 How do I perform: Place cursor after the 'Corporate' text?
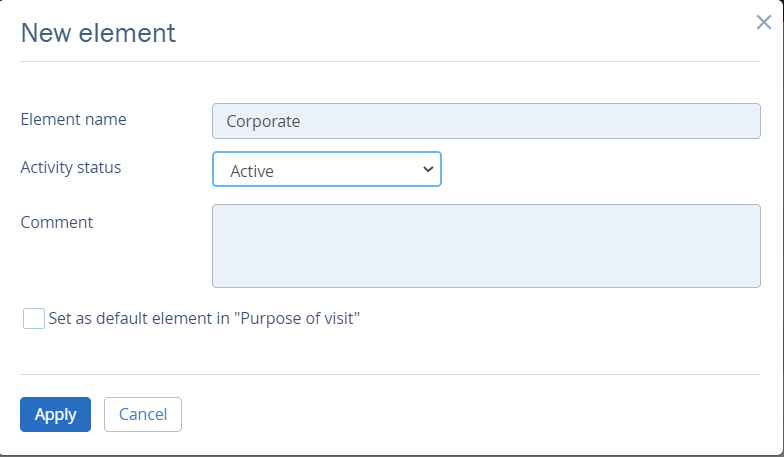click(x=303, y=121)
